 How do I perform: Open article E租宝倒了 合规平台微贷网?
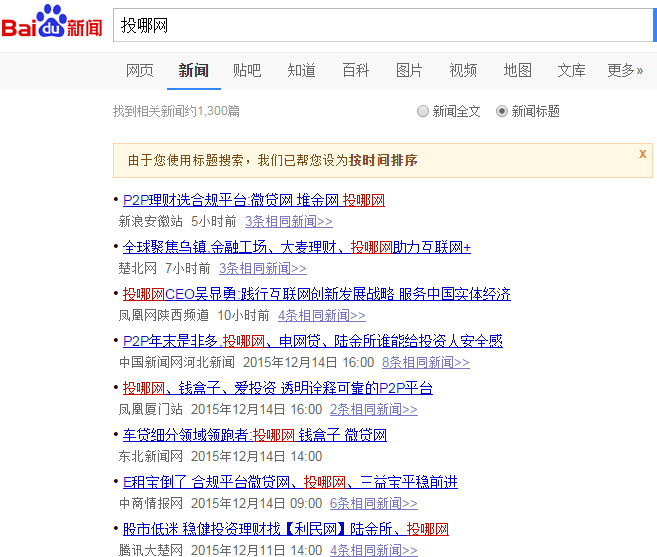(x=290, y=482)
